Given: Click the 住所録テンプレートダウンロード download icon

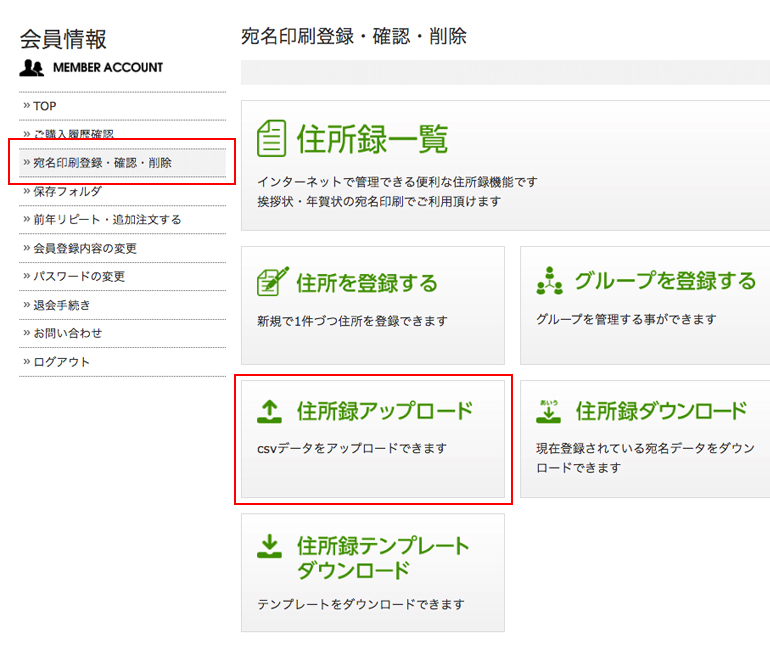Looking at the screenshot, I should (269, 545).
